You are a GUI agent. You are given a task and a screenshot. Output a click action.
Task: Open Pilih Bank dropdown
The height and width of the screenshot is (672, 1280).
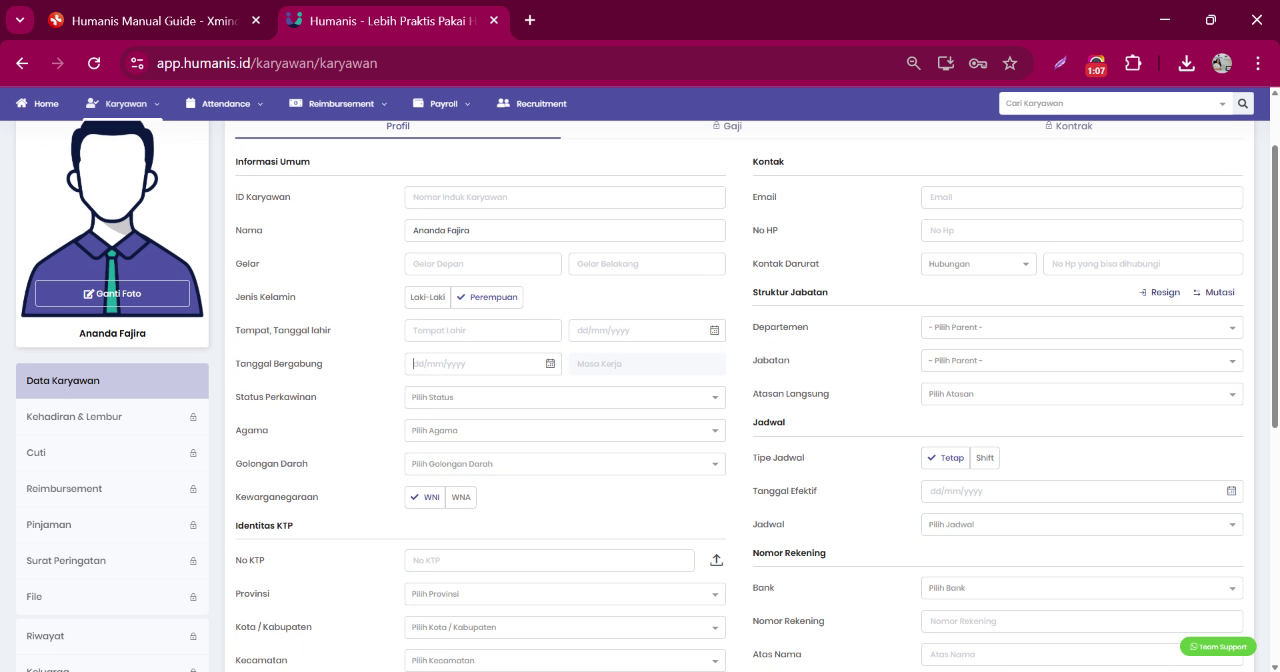click(1082, 588)
